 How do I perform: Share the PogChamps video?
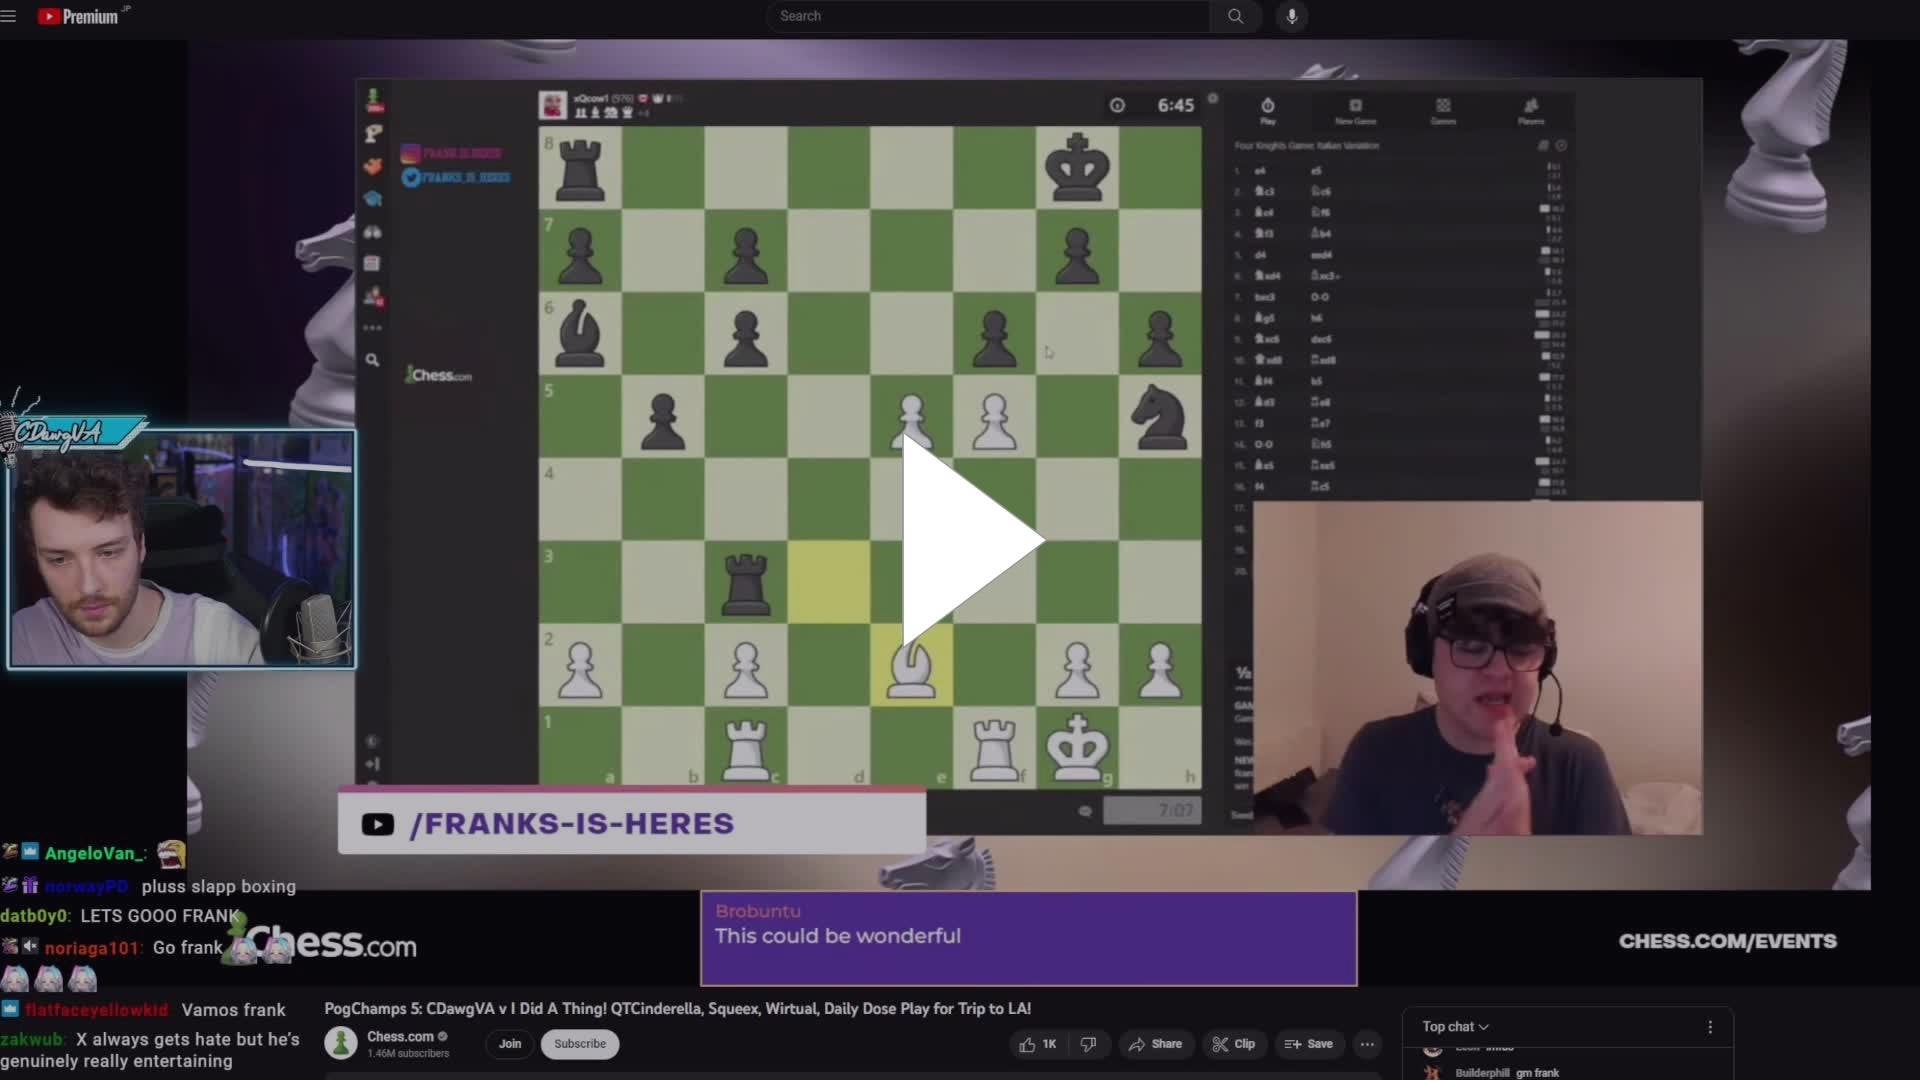pyautogui.click(x=1155, y=1044)
